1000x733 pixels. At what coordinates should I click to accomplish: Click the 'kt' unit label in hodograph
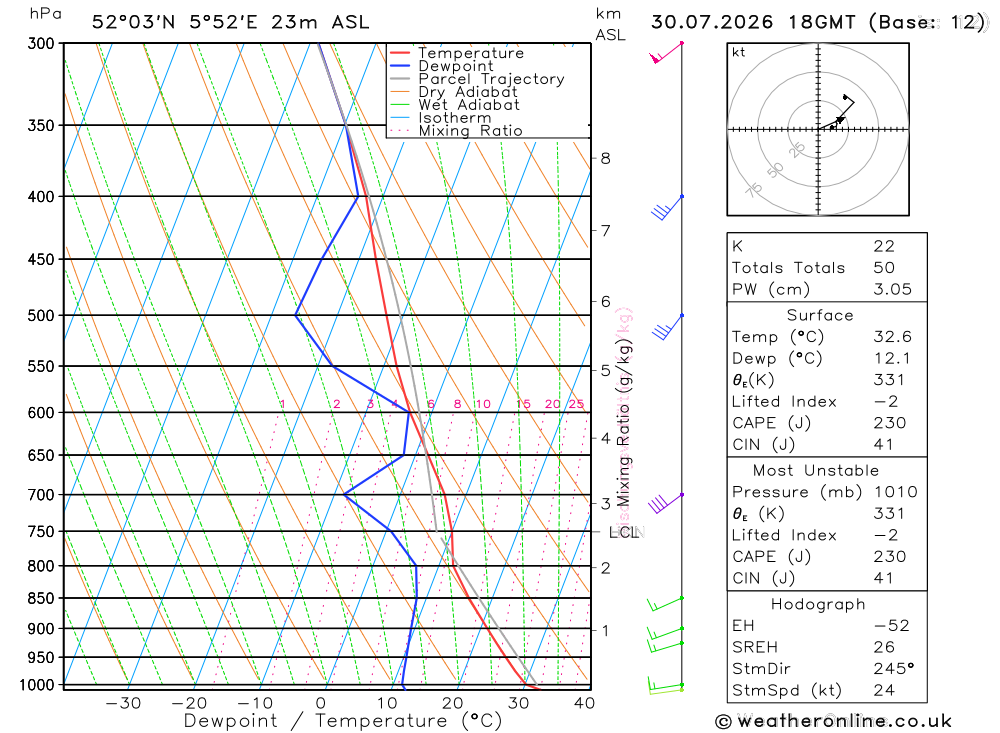point(739,52)
